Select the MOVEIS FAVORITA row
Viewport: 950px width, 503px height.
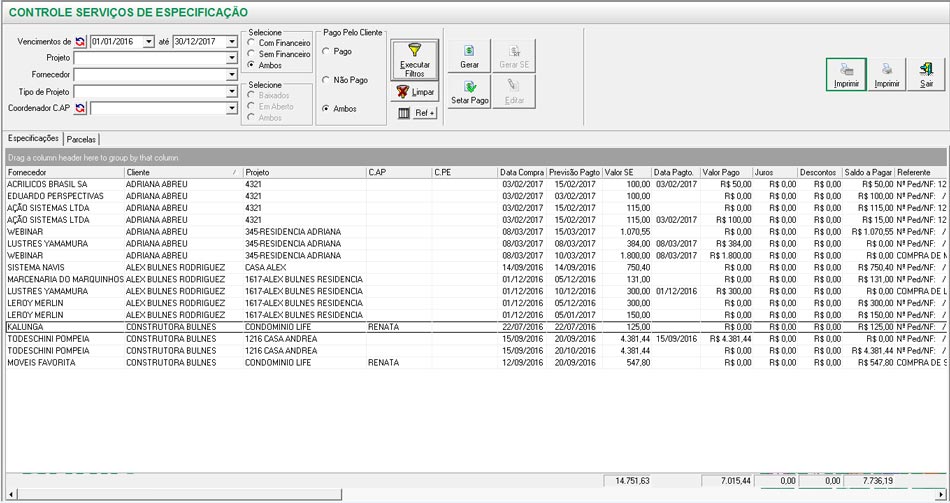[476, 362]
